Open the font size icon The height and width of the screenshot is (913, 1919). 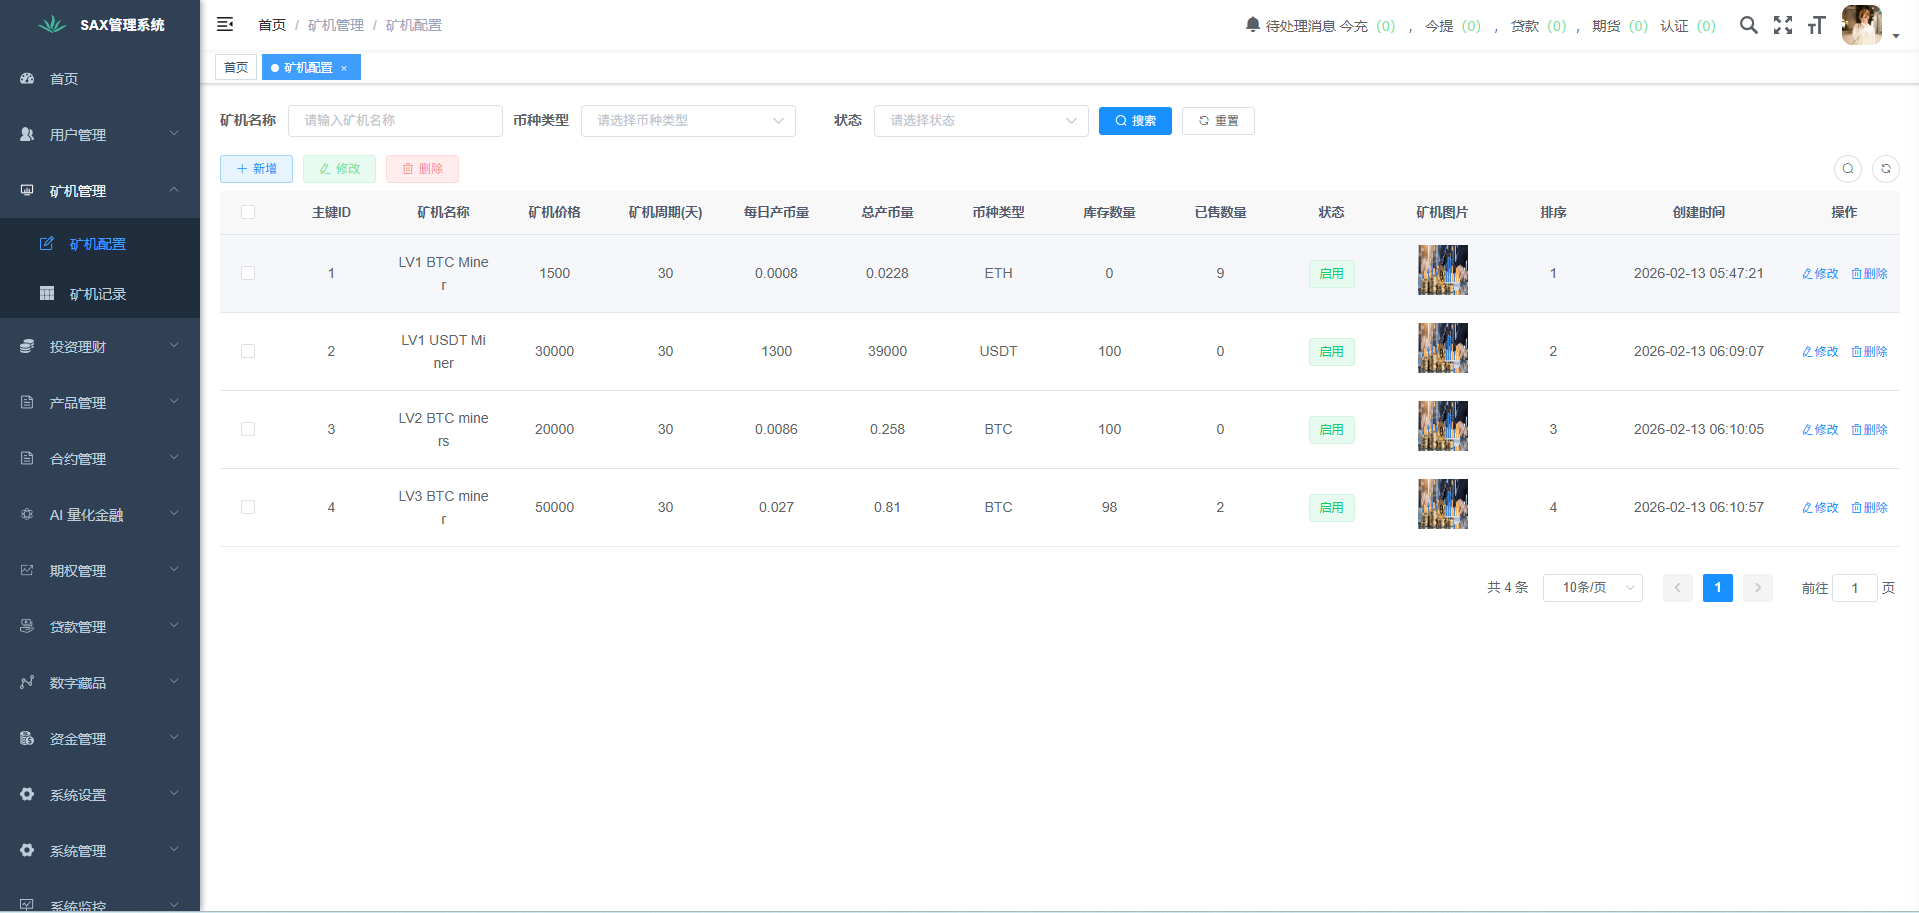coord(1816,25)
